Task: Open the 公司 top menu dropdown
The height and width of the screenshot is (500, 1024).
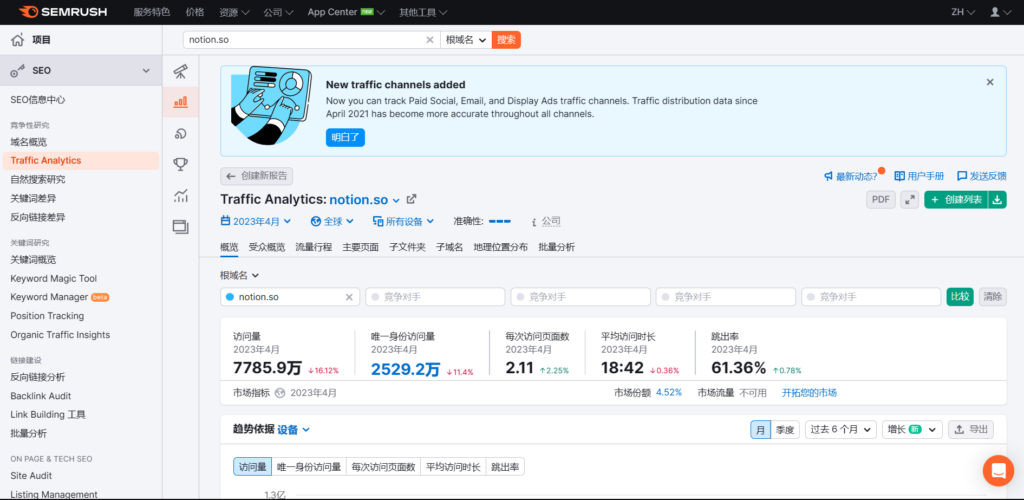Action: click(279, 12)
